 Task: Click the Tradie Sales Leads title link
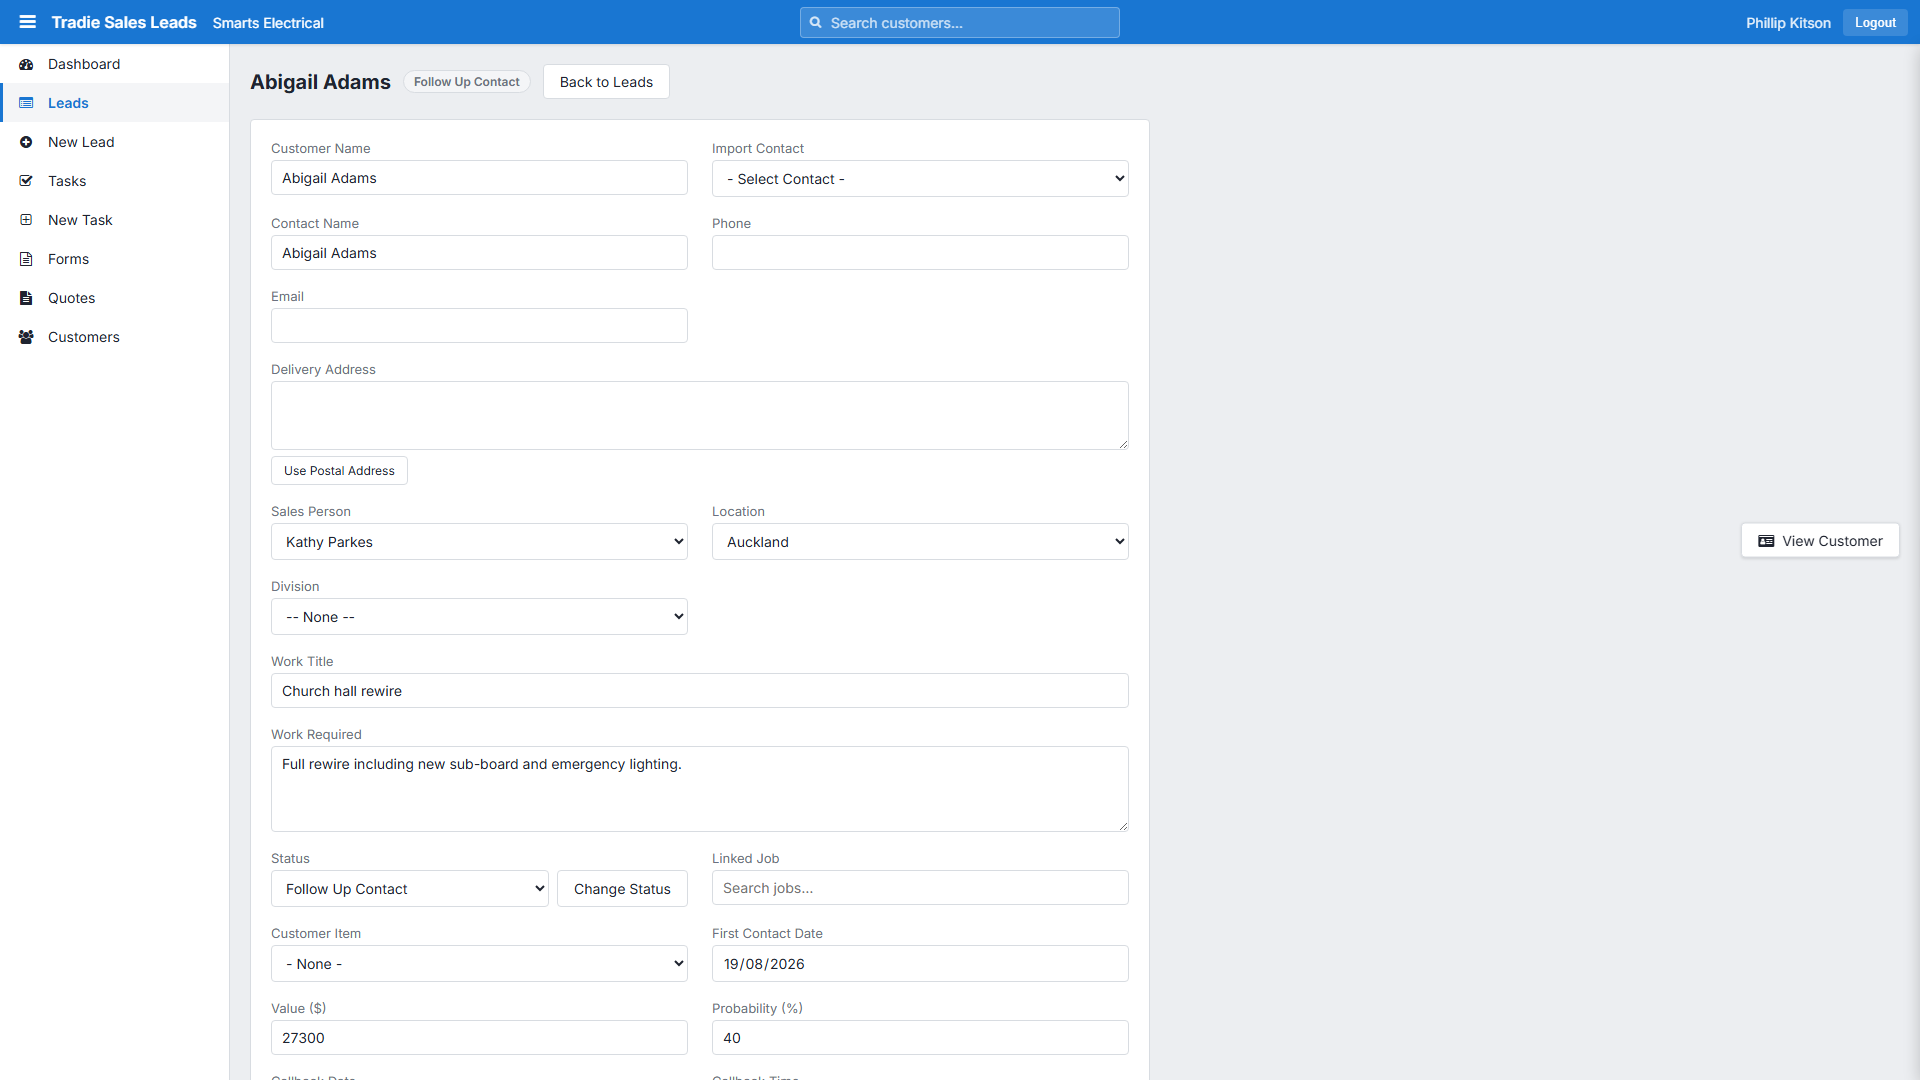(x=124, y=22)
